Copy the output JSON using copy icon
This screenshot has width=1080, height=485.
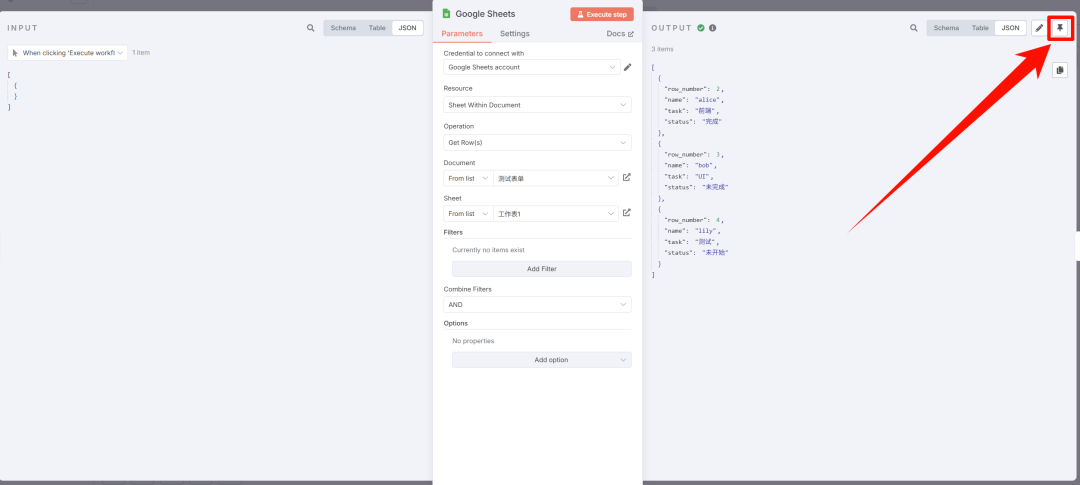[x=1060, y=70]
